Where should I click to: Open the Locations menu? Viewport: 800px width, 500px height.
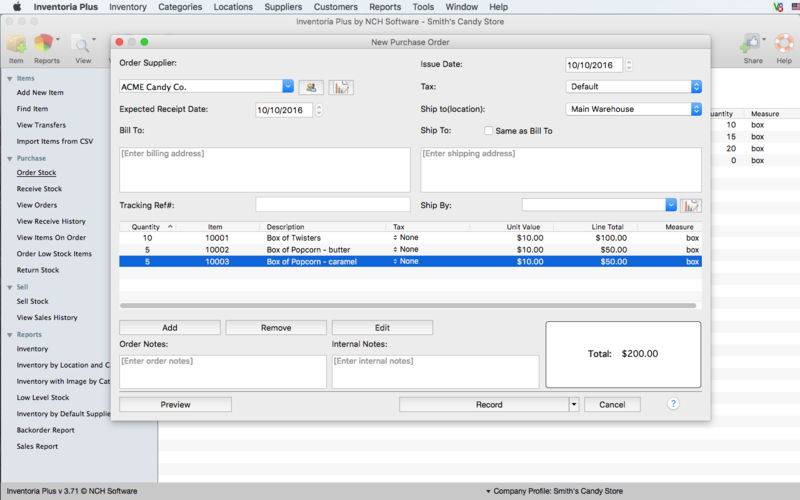click(233, 7)
